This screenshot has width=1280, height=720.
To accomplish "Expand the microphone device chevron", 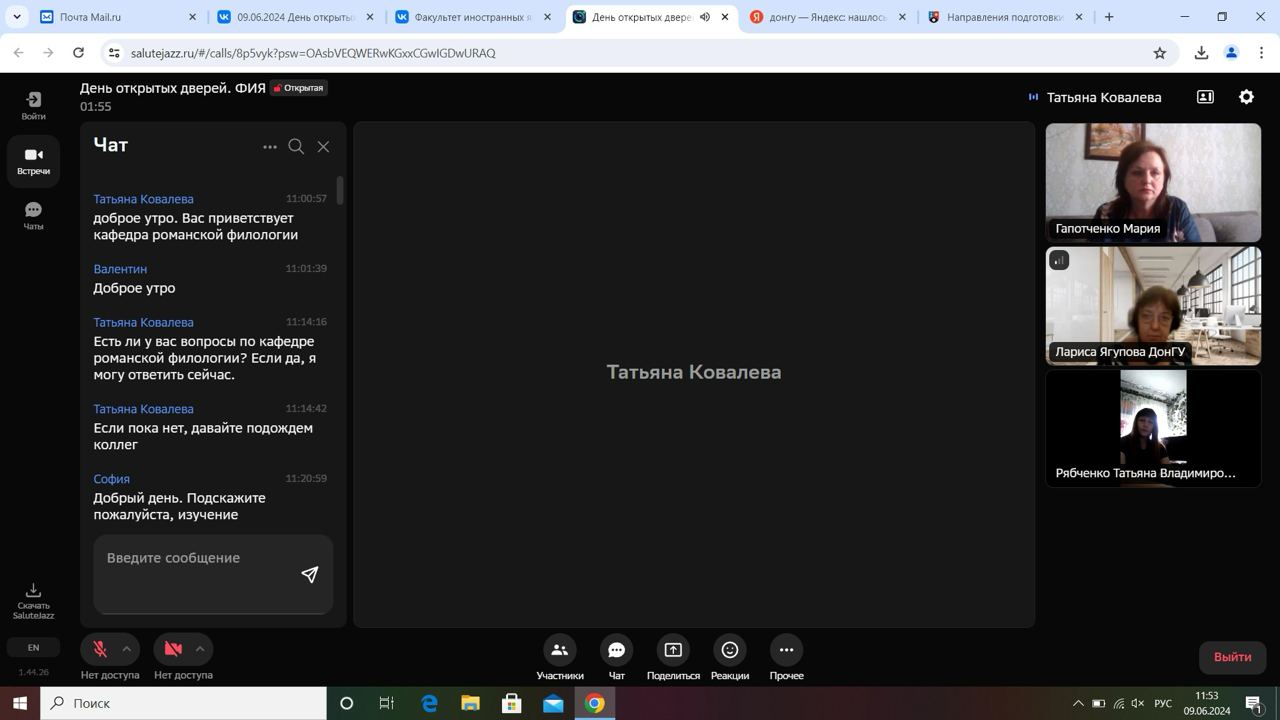I will [x=127, y=649].
